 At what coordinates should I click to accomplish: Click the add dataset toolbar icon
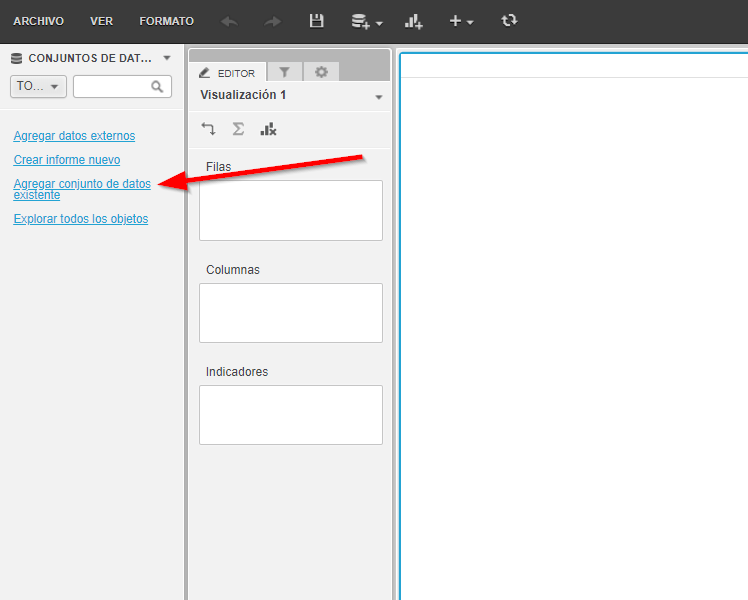(x=361, y=21)
